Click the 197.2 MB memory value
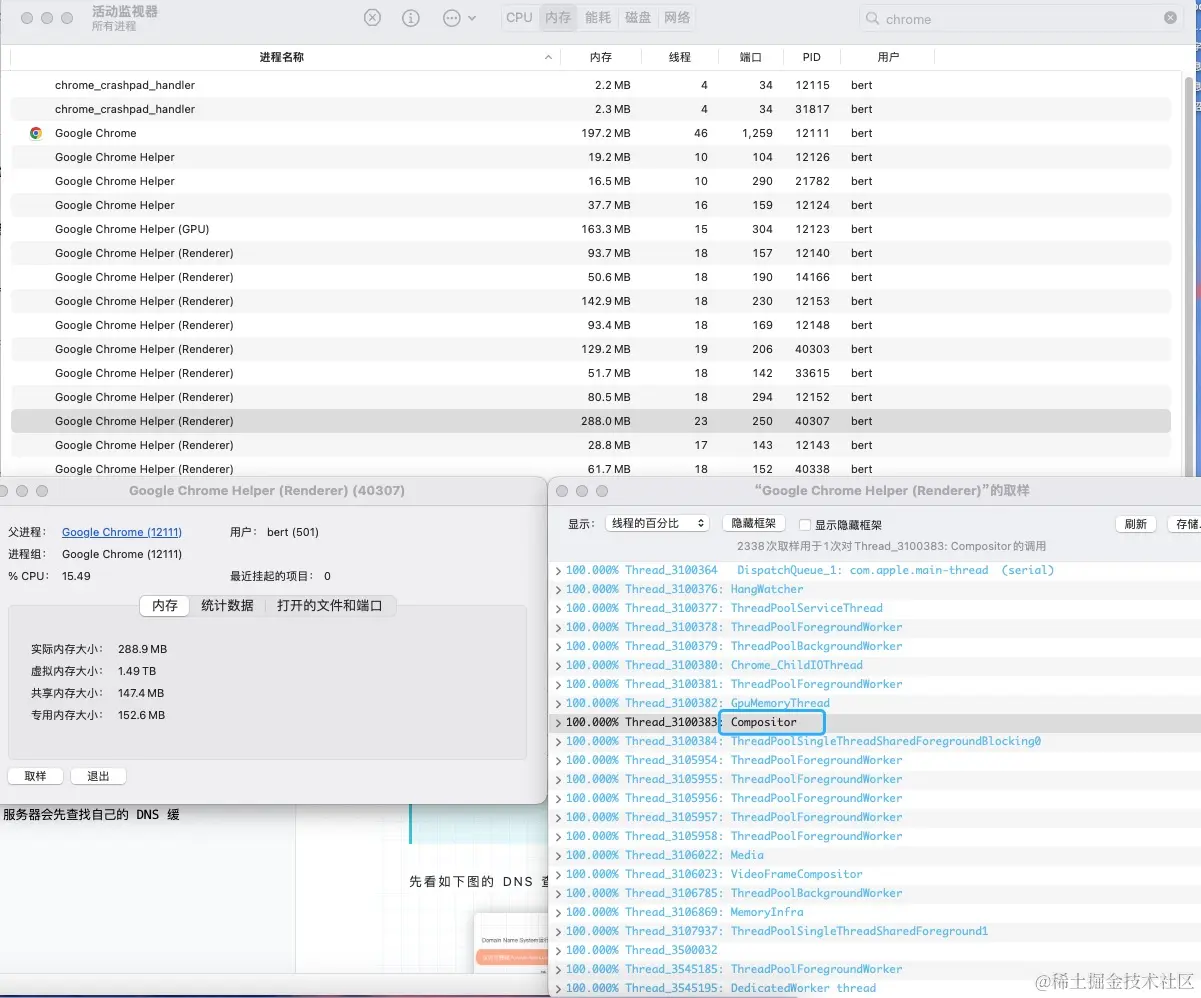 [605, 133]
